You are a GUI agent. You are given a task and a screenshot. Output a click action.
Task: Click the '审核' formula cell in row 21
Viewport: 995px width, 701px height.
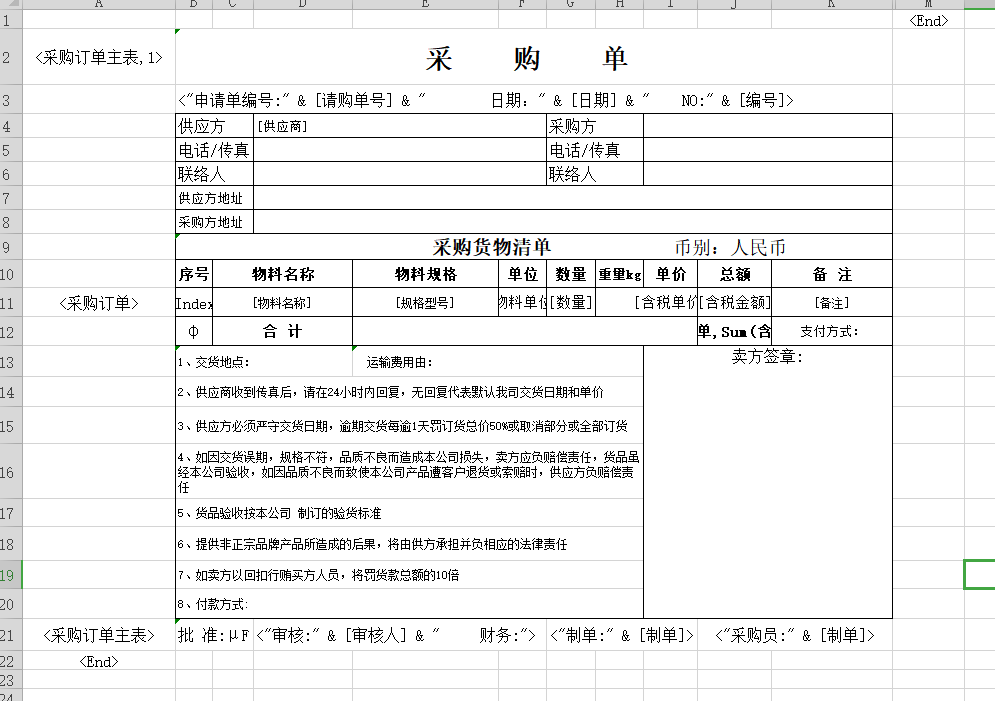tap(400, 635)
